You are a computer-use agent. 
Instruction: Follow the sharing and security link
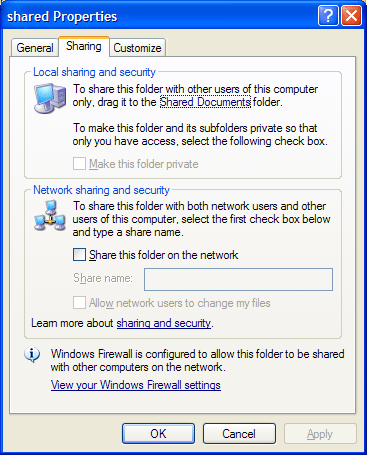164,323
